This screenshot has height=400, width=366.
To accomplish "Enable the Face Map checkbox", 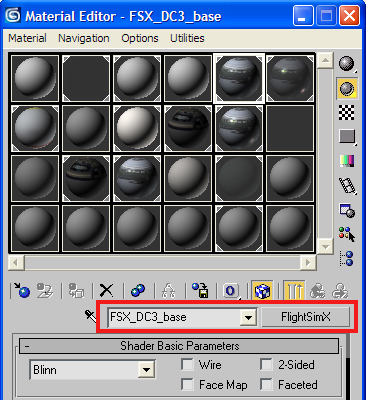I will (x=187, y=384).
